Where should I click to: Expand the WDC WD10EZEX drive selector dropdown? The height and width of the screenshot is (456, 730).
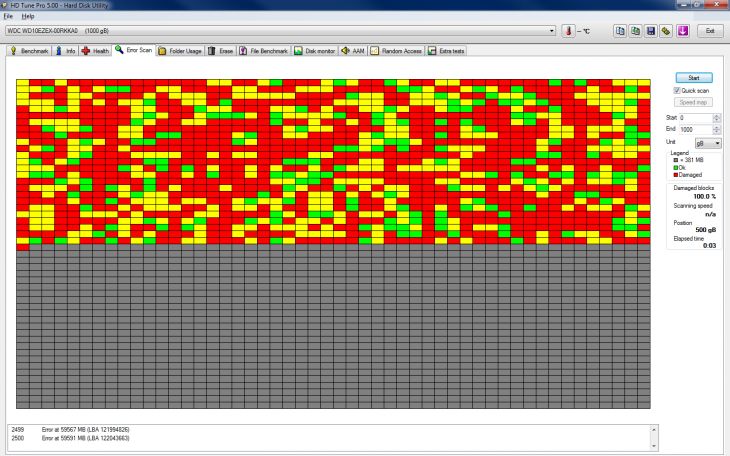coord(552,31)
